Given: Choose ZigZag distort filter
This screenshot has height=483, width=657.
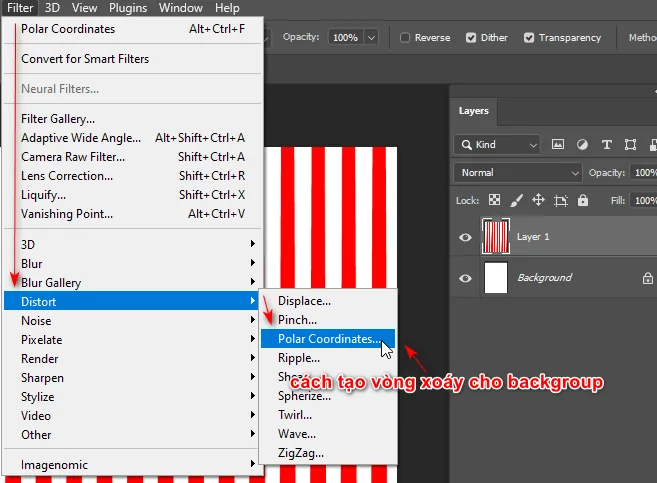Looking at the screenshot, I should (x=328, y=453).
